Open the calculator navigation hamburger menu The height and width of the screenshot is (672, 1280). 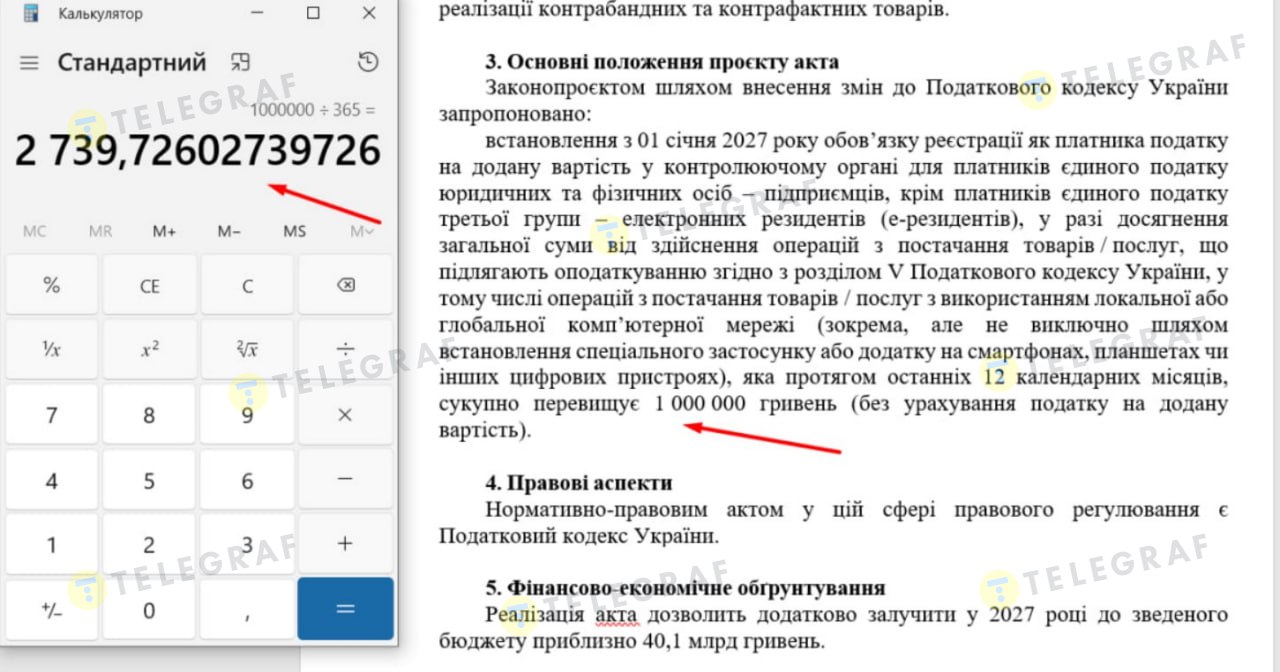(x=29, y=63)
